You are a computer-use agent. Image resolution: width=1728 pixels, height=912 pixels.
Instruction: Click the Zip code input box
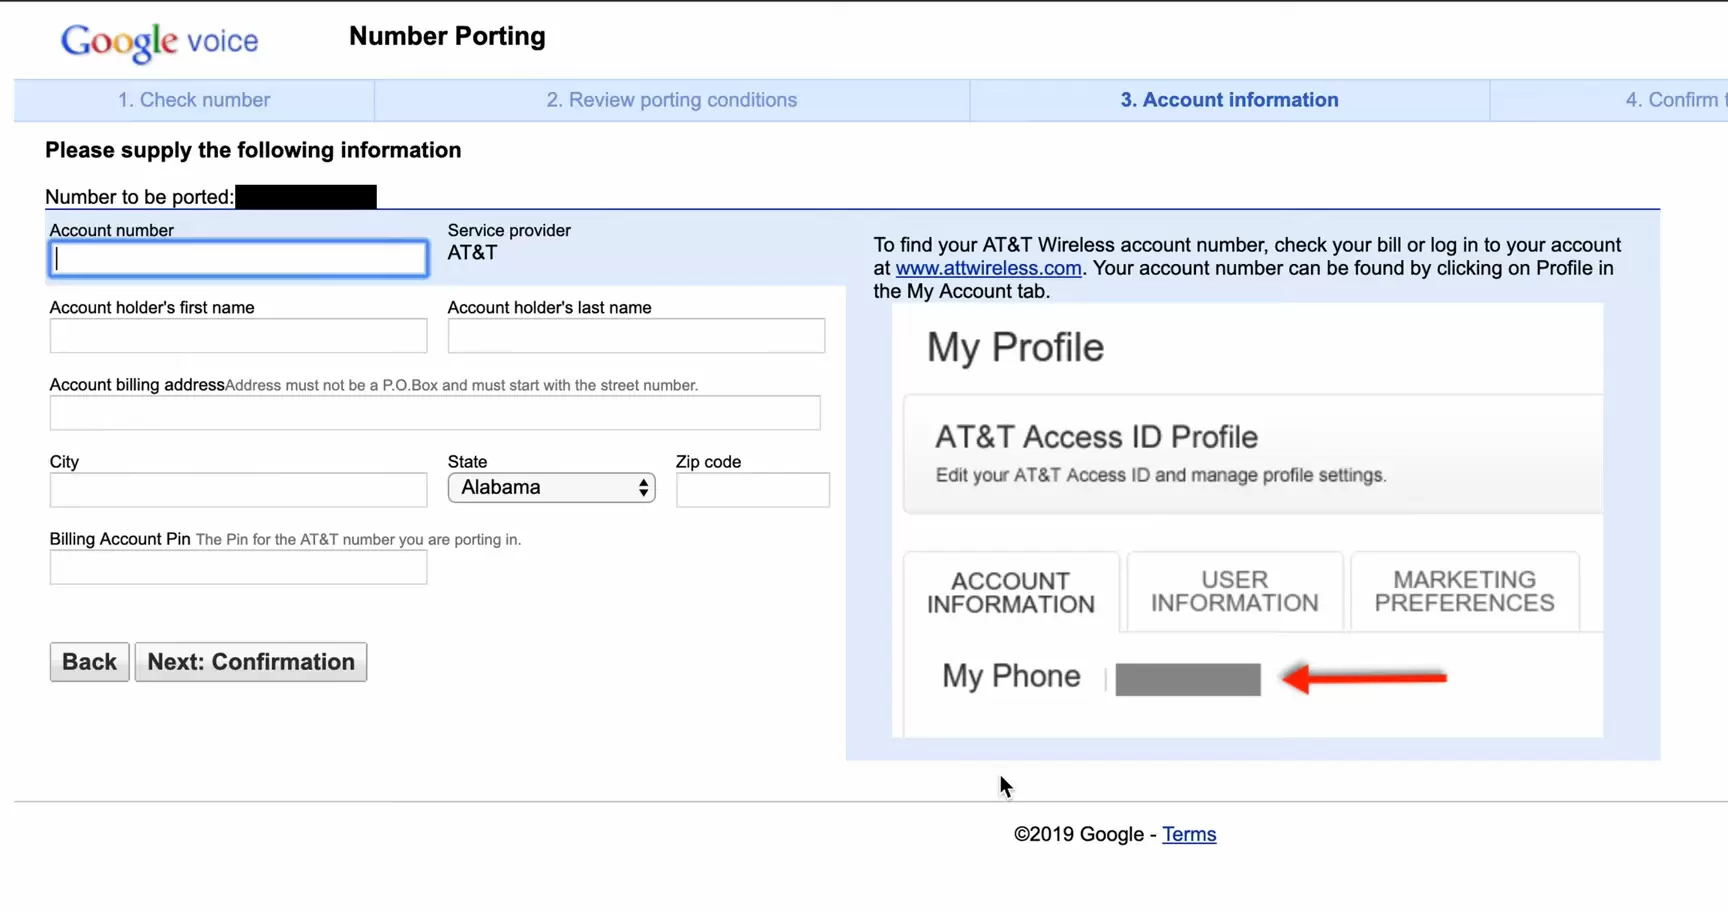[752, 489]
